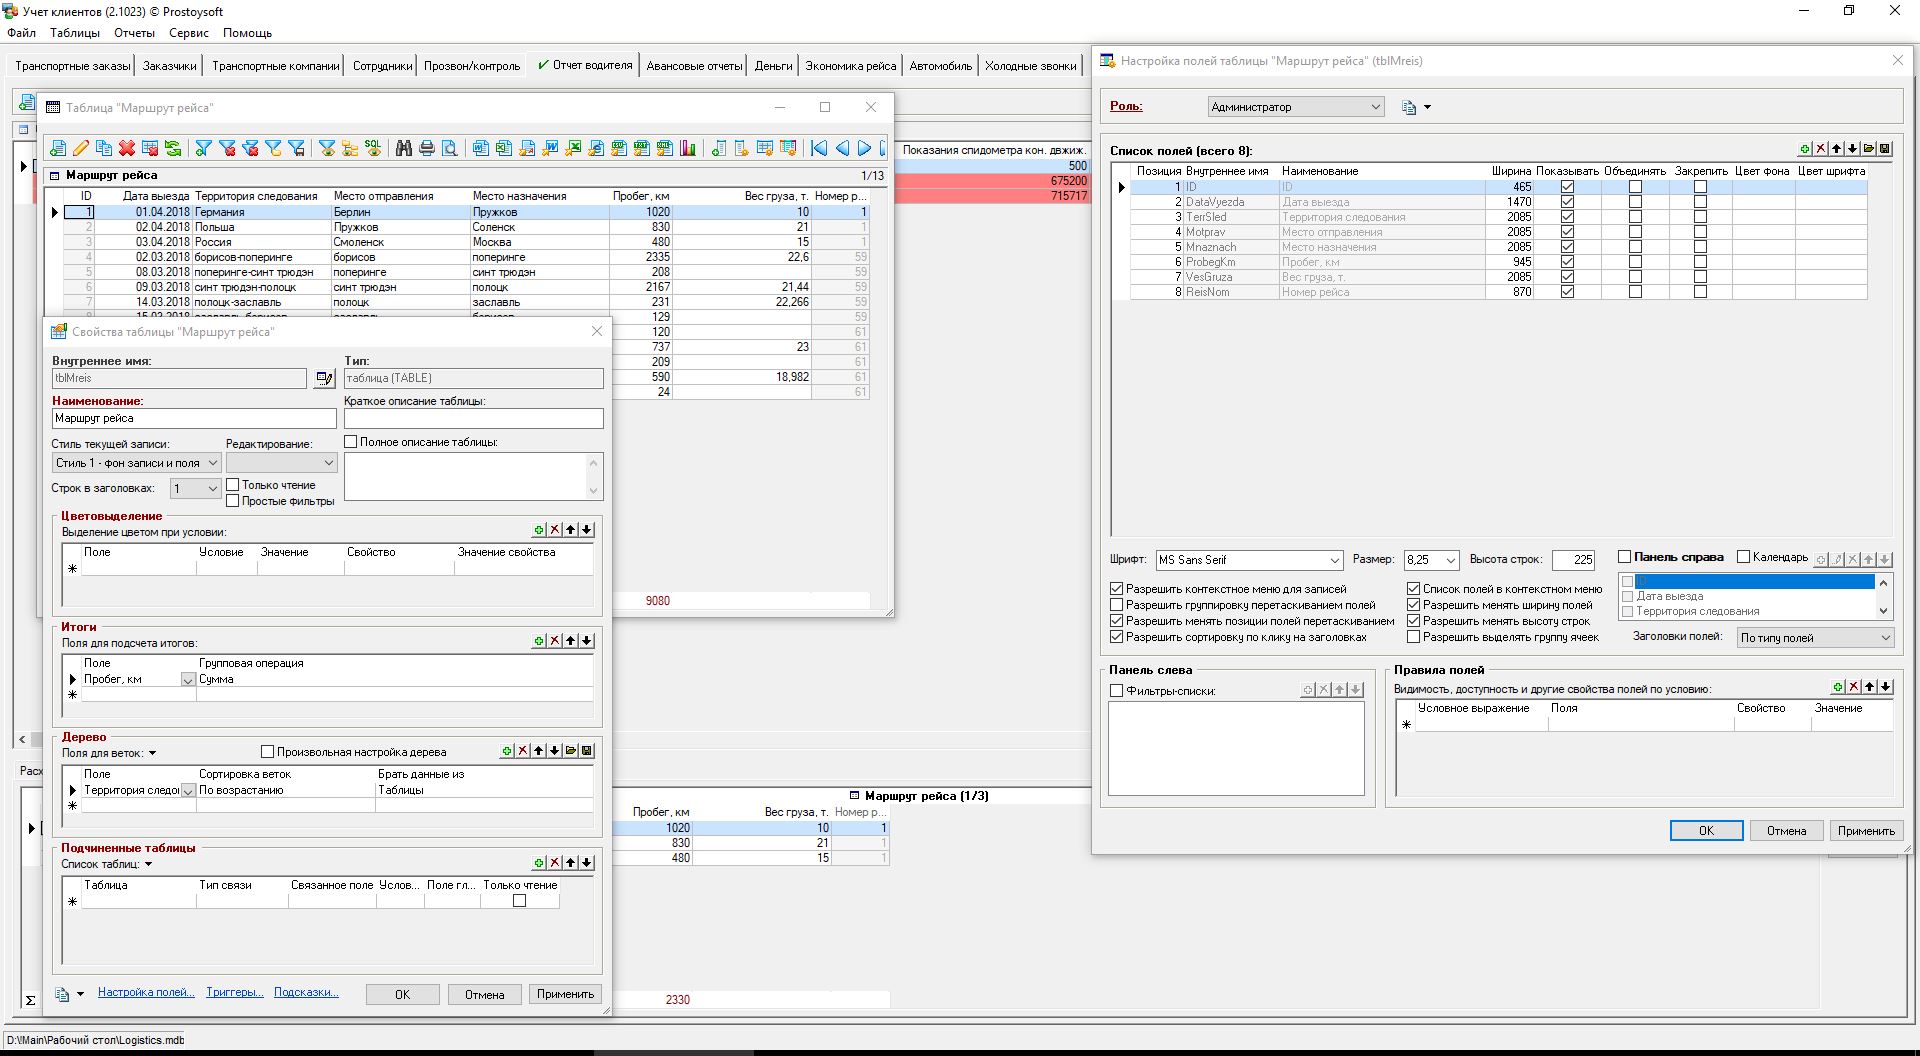This screenshot has width=1920, height=1056.
Task: Add a totals field with green plus
Action: 539,641
